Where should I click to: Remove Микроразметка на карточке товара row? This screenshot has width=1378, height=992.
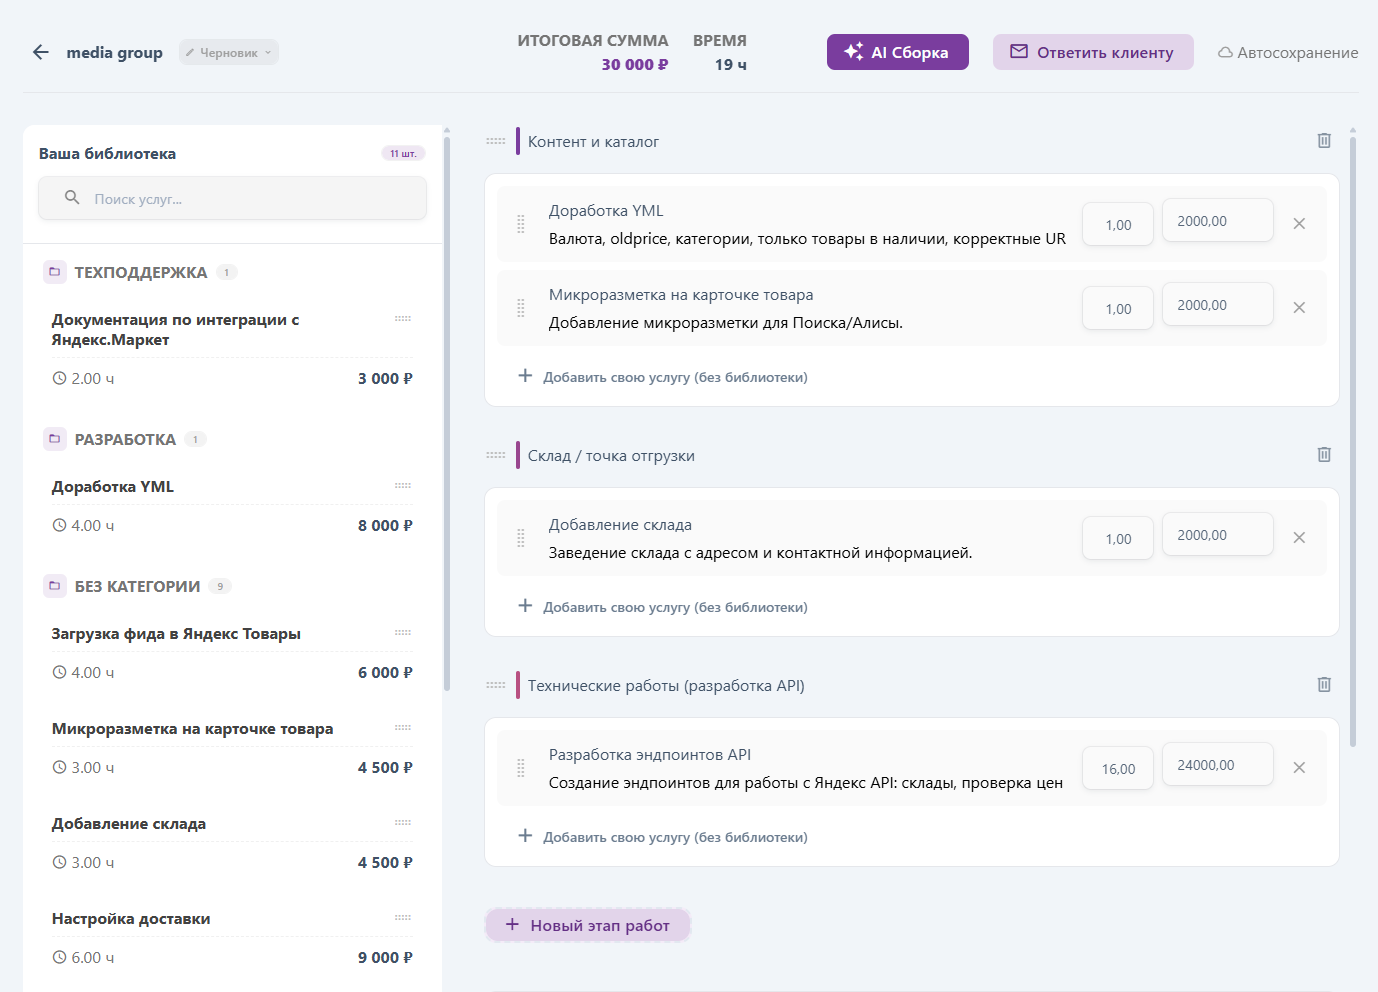(x=1299, y=308)
